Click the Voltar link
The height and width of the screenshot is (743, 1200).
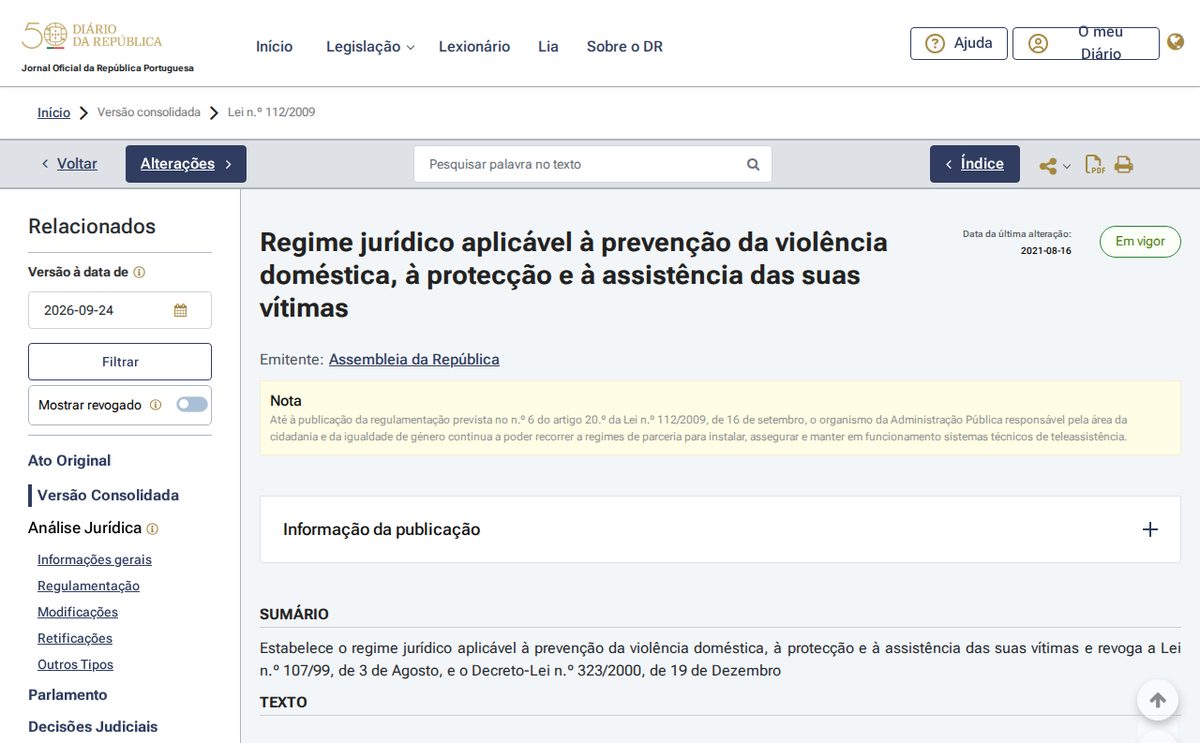coord(69,164)
